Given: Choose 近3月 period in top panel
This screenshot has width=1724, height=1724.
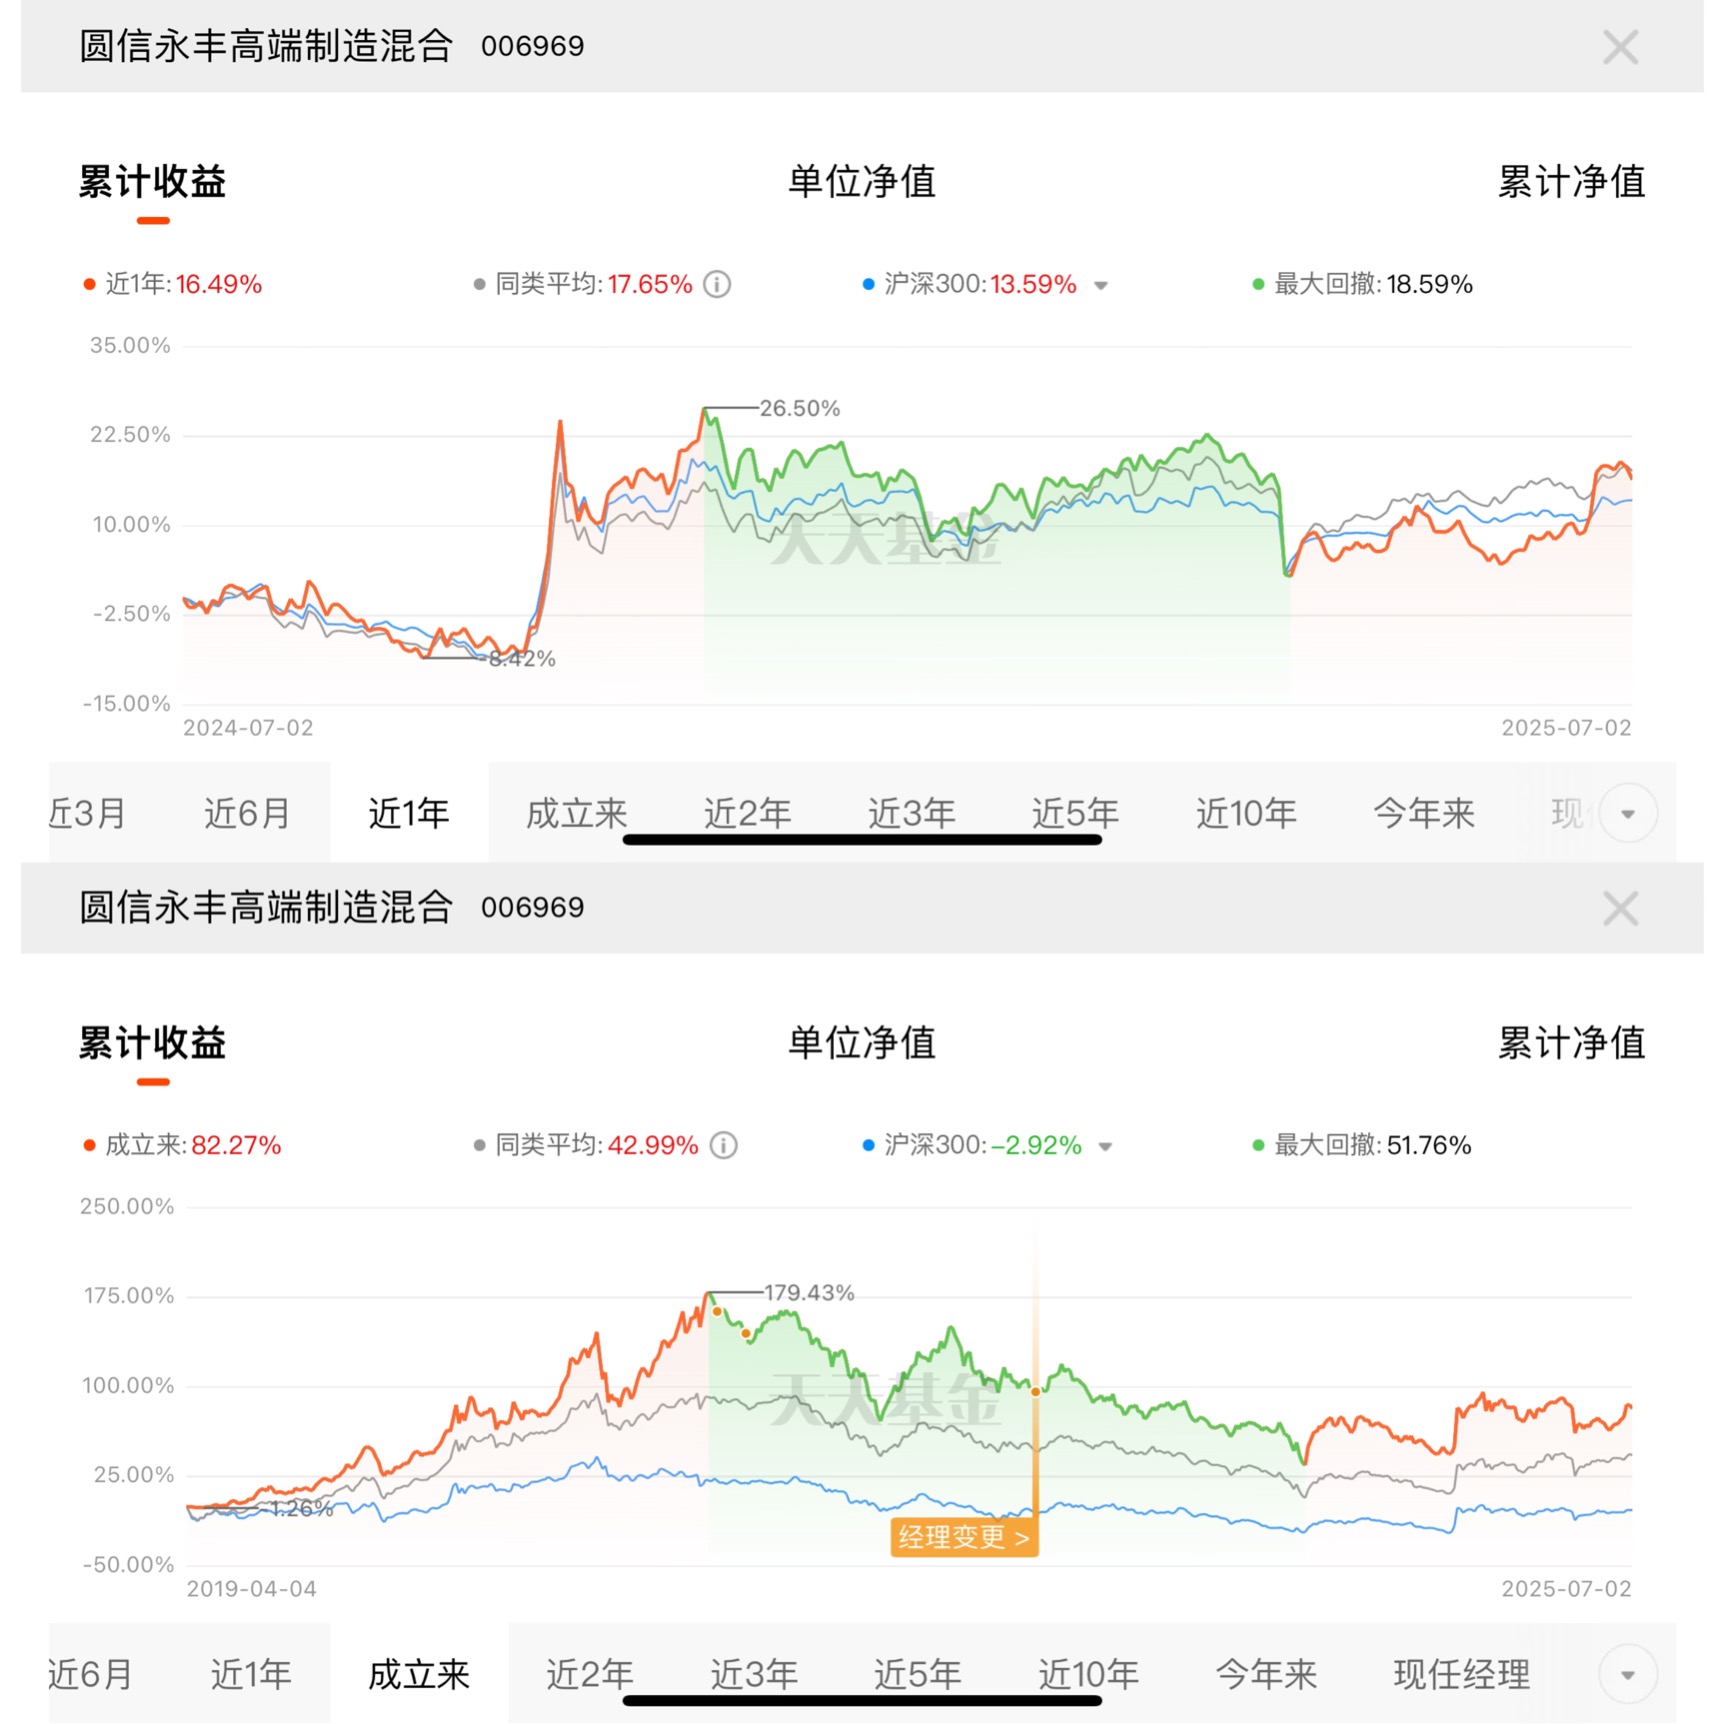Looking at the screenshot, I should pyautogui.click(x=88, y=814).
